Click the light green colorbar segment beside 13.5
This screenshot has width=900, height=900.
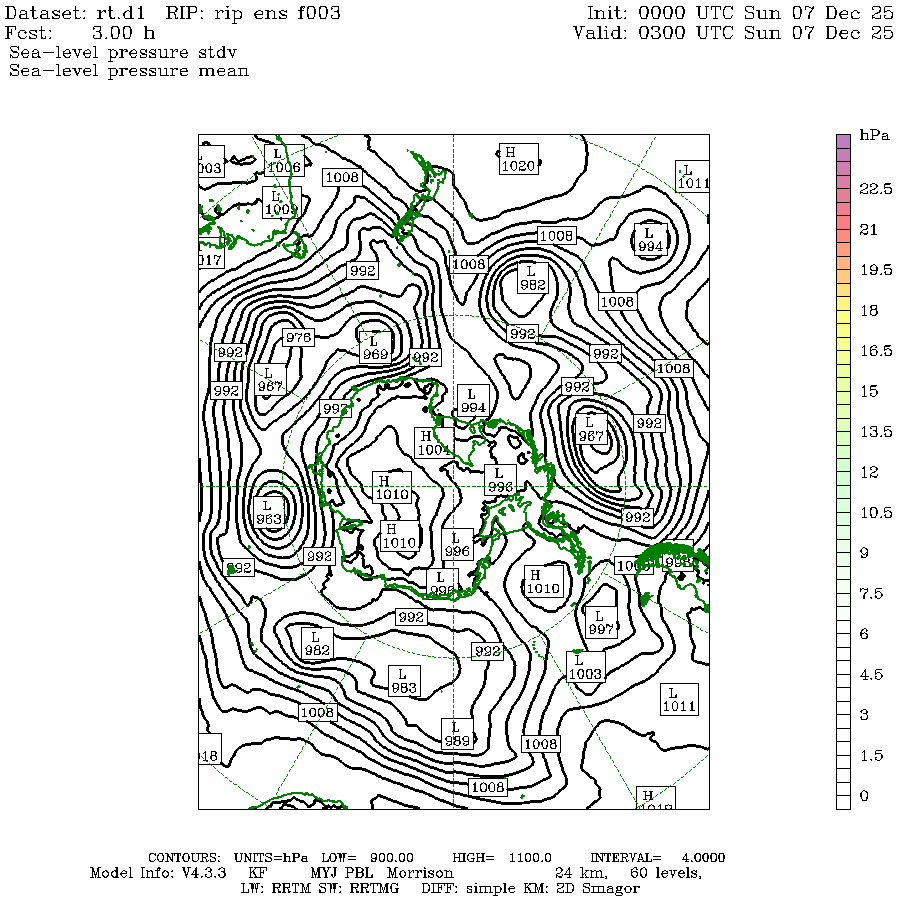click(x=843, y=438)
